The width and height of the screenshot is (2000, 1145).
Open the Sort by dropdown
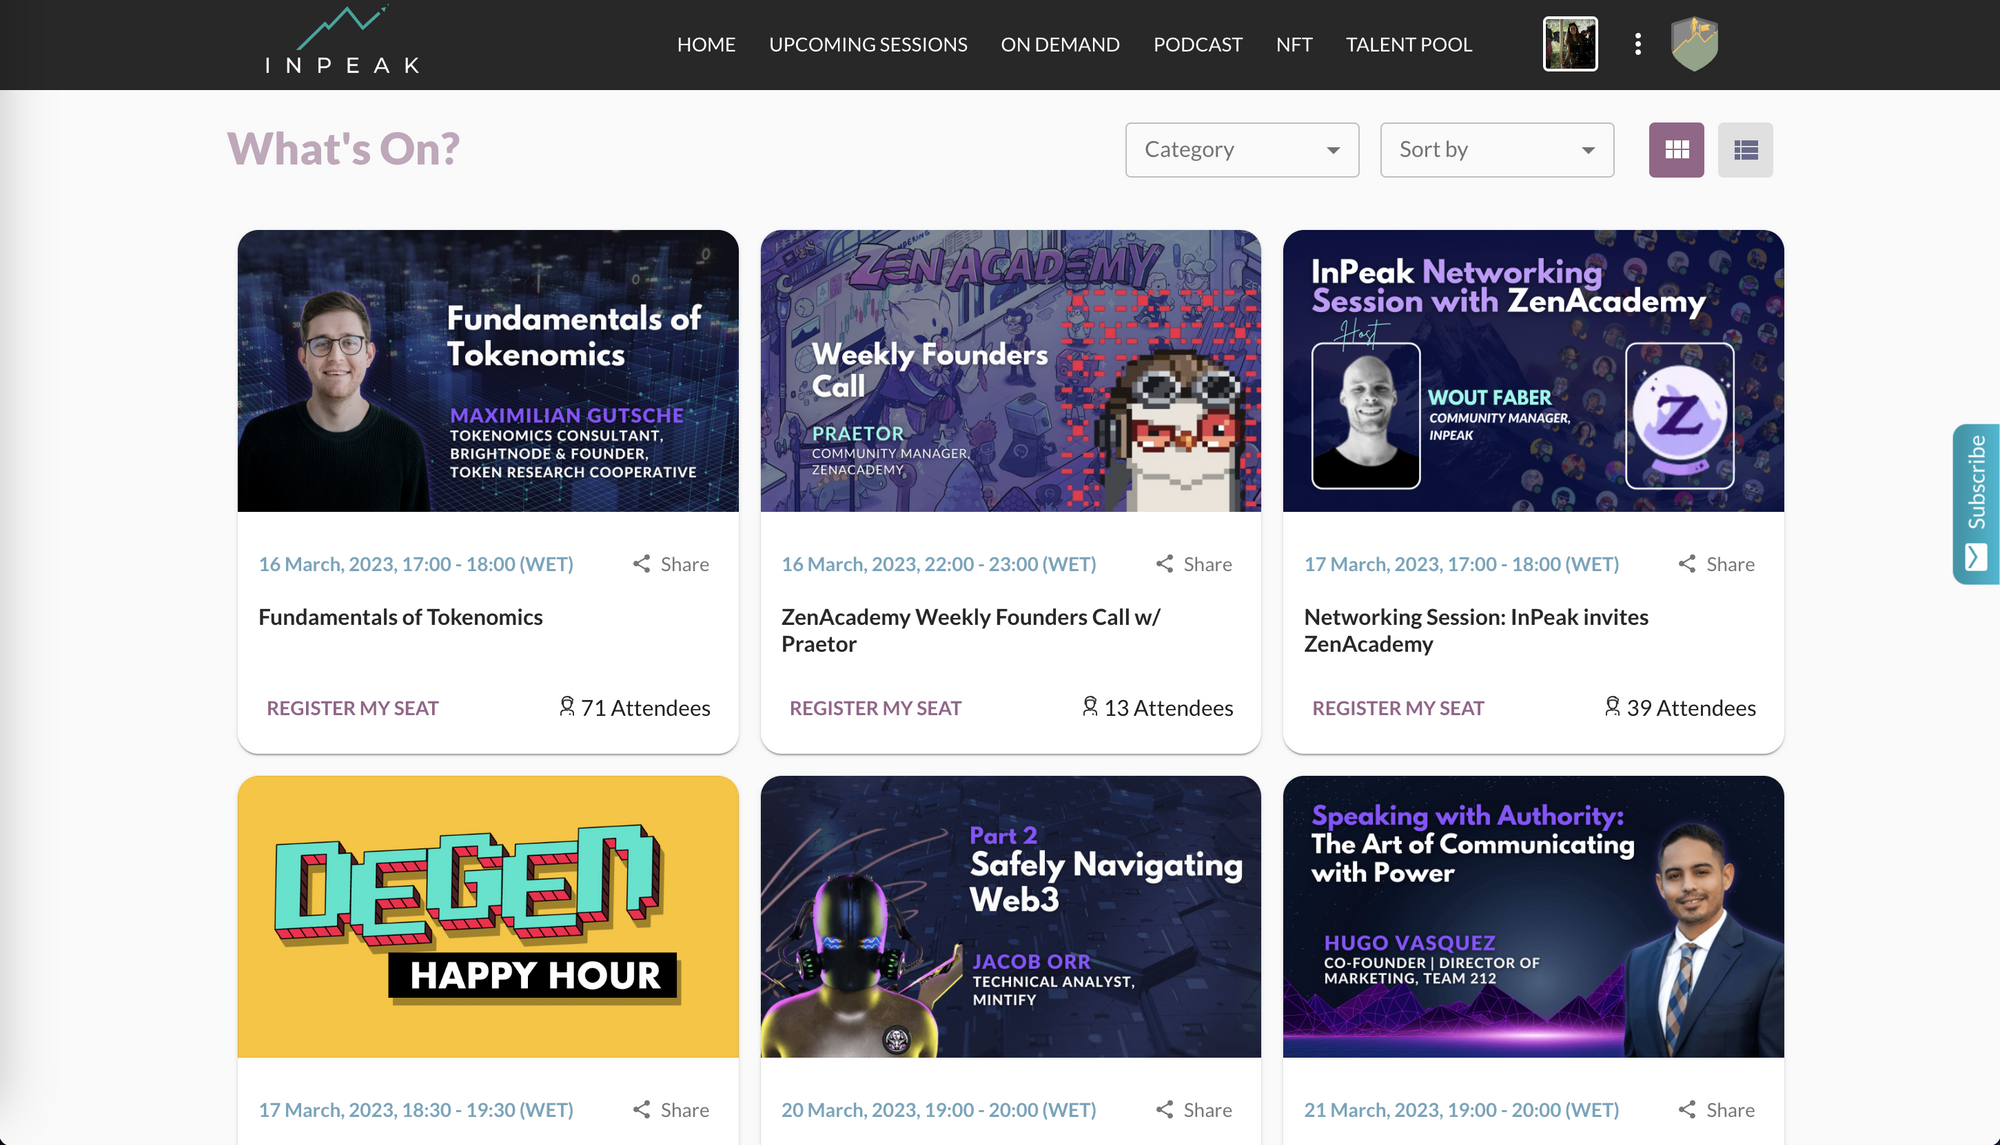tap(1496, 150)
